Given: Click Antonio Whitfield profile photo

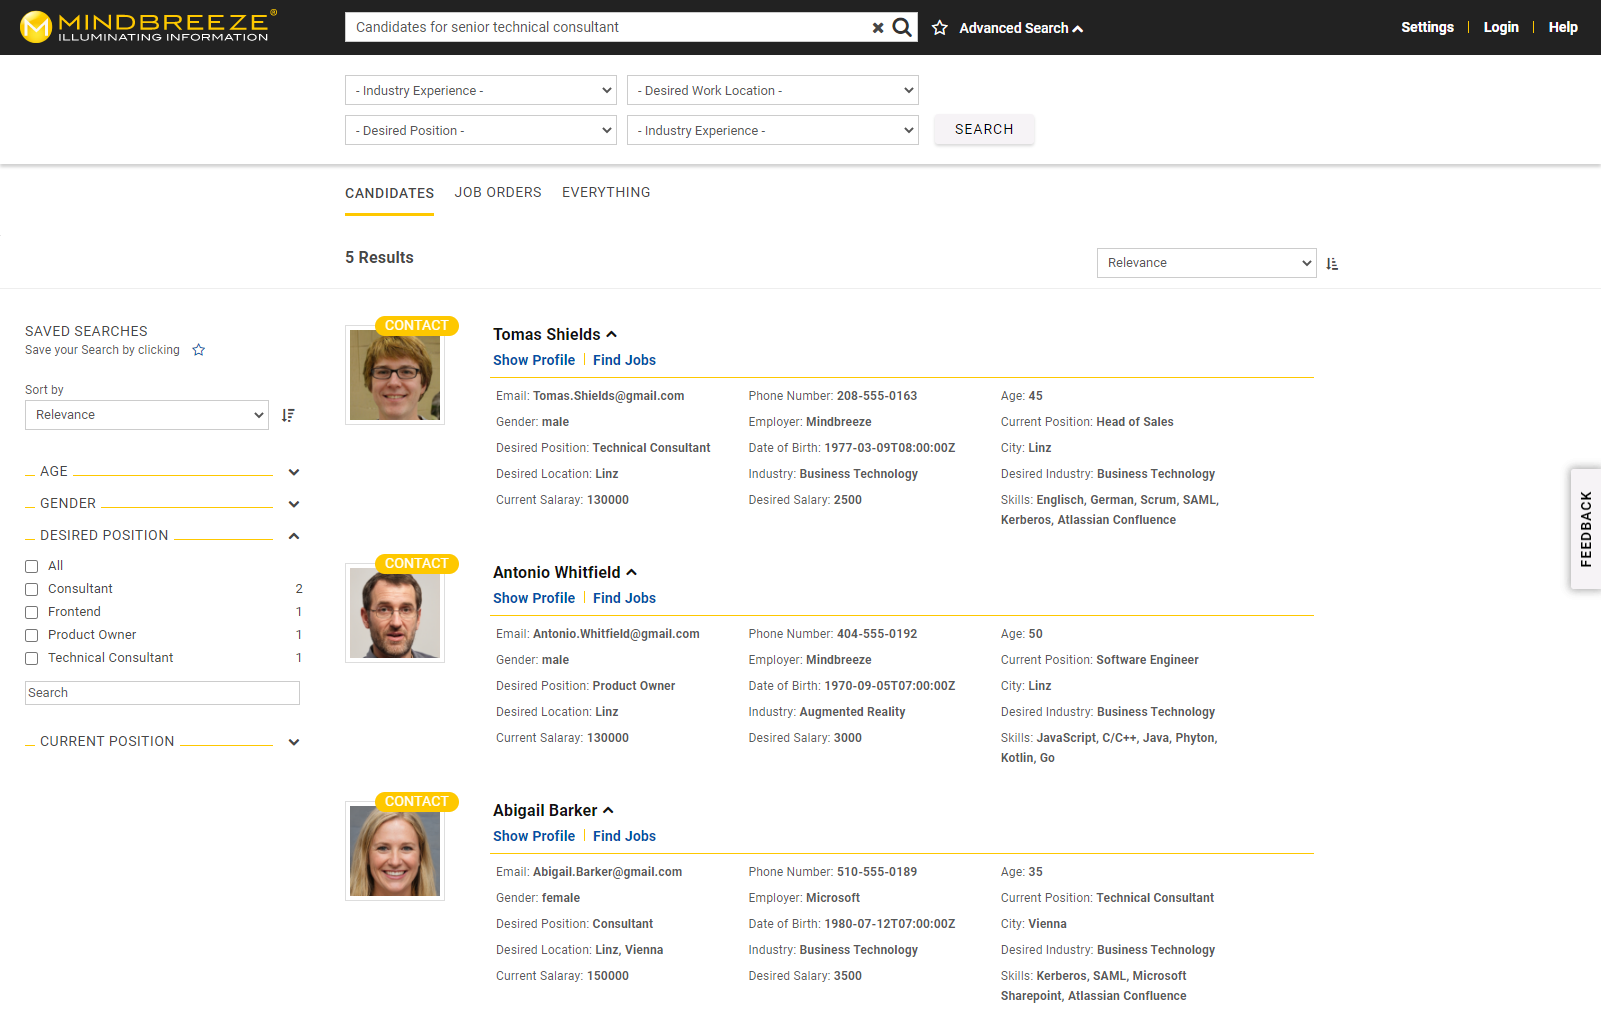Looking at the screenshot, I should coord(395,614).
